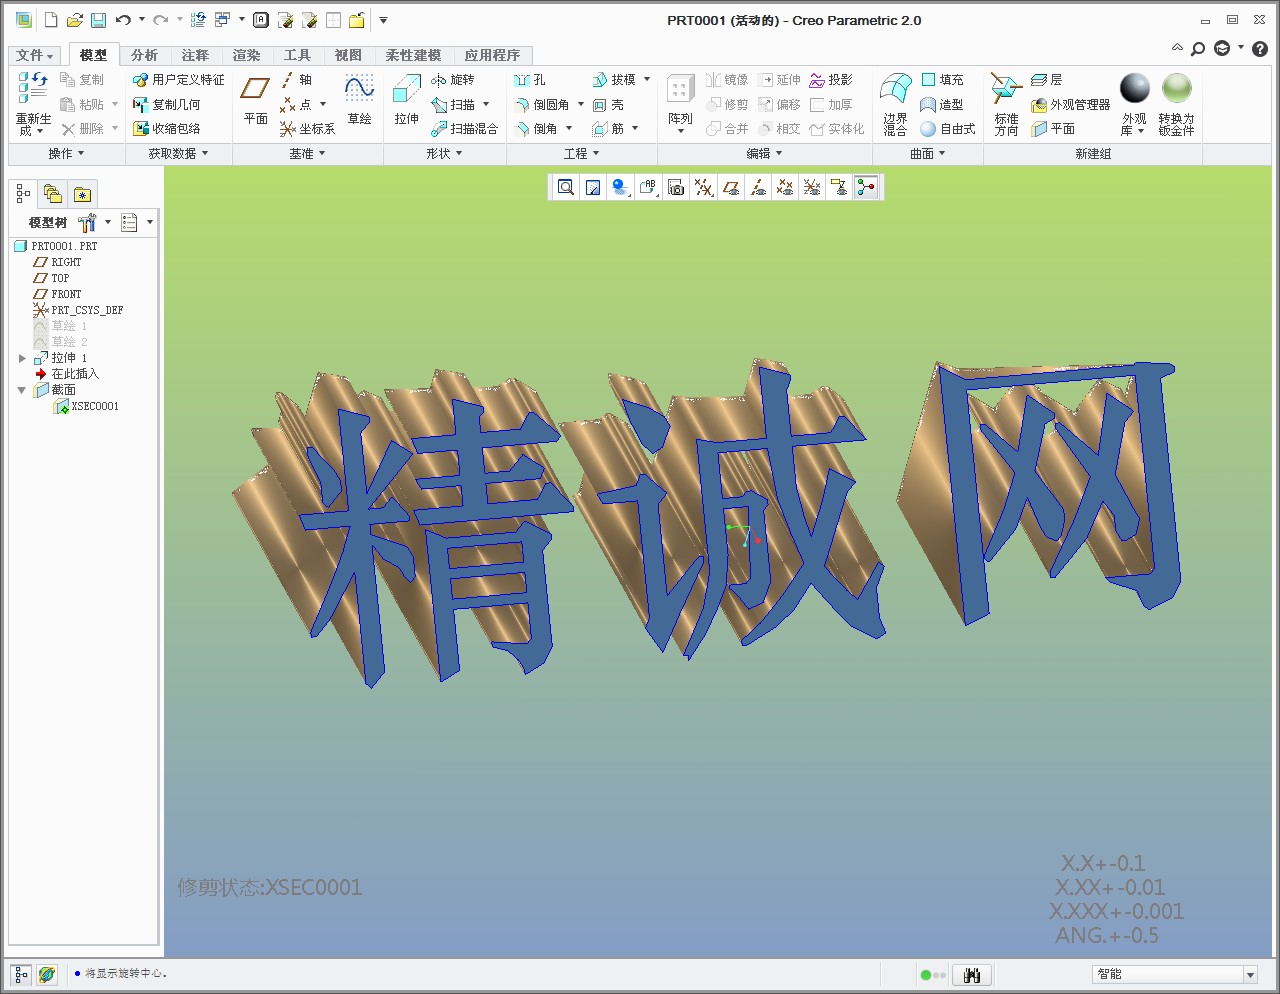Toggle datum display filters button
The image size is (1280, 994).
tap(704, 187)
